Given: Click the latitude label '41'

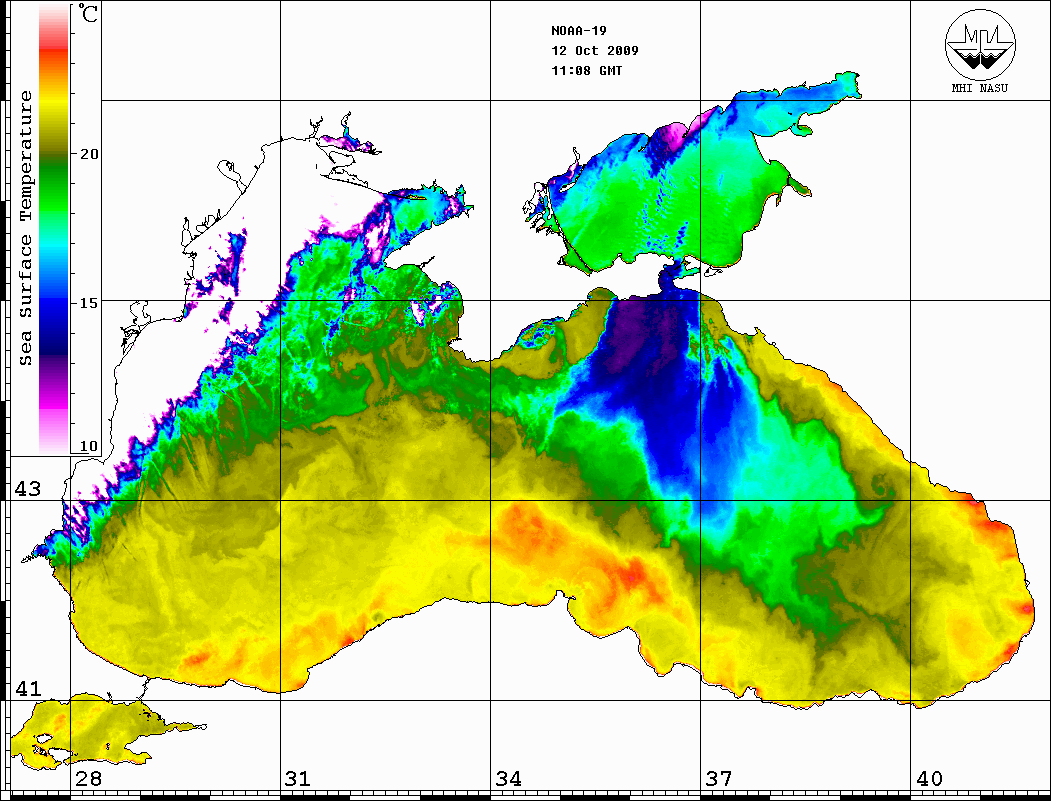Looking at the screenshot, I should click(x=28, y=688).
